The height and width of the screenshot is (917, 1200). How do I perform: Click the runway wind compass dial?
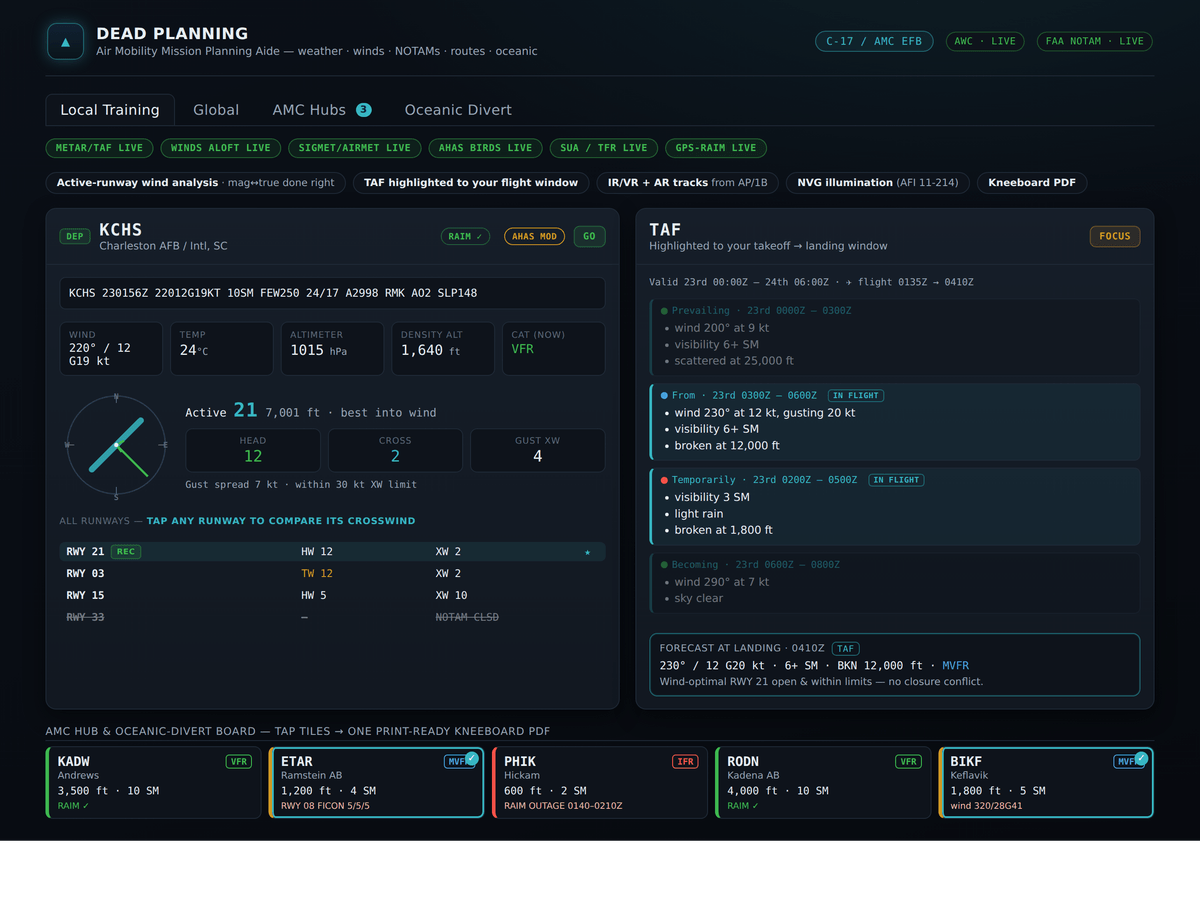coord(116,444)
